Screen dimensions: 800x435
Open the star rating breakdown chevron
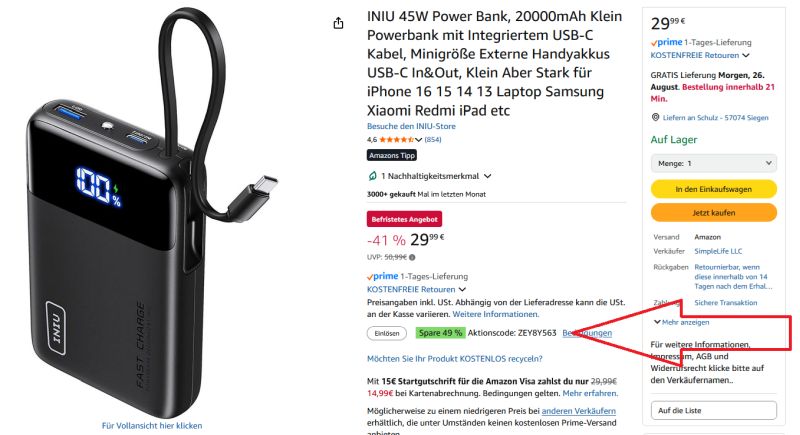418,140
